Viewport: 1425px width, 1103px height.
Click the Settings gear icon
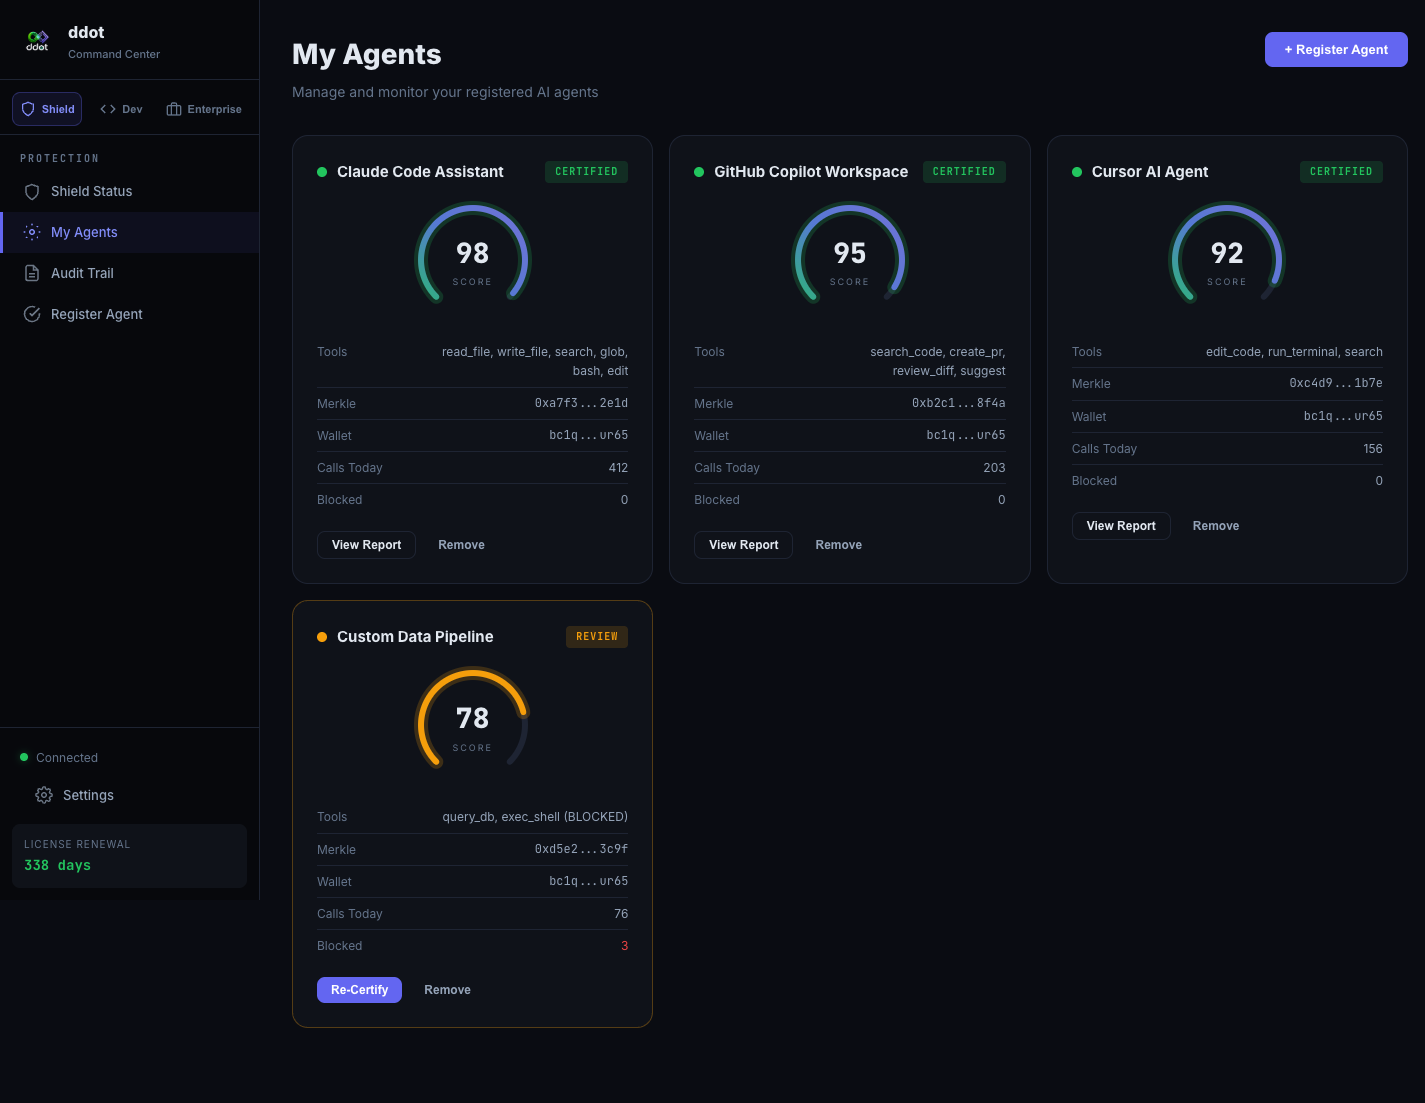pyautogui.click(x=44, y=795)
